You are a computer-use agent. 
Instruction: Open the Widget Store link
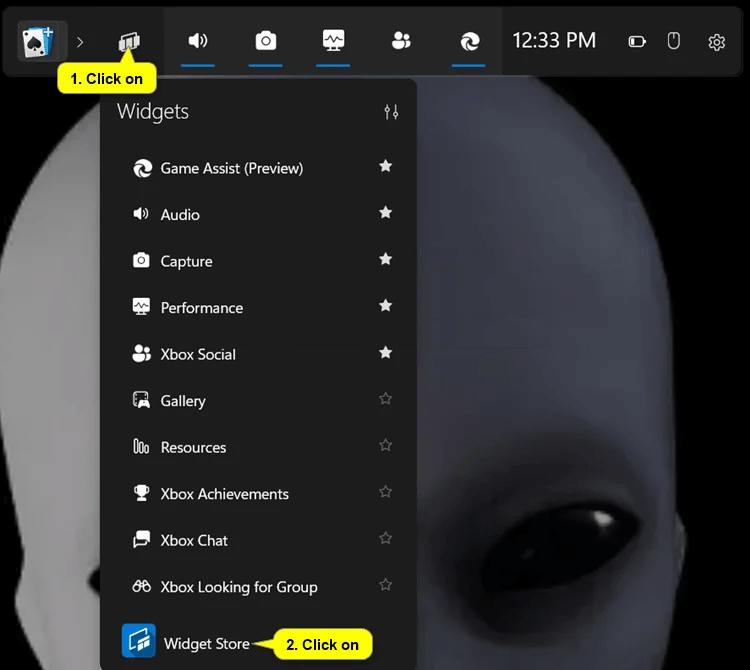(207, 644)
